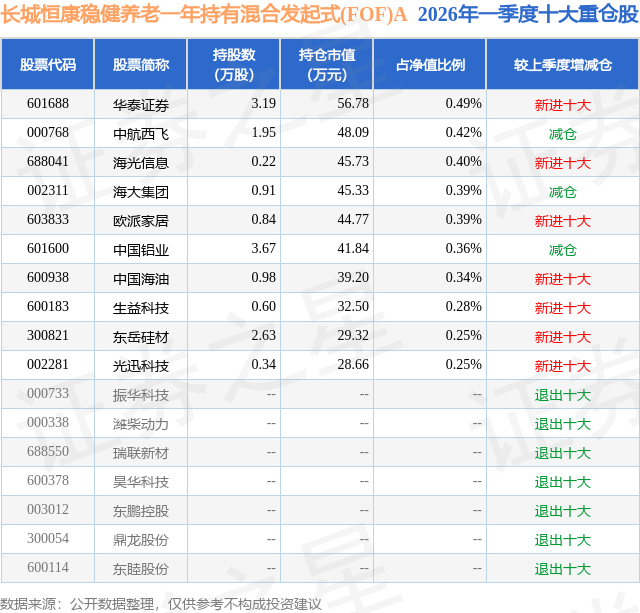640x613 pixels.
Task: Click shares value 0.22 for 海光信息
Action: coord(263,162)
